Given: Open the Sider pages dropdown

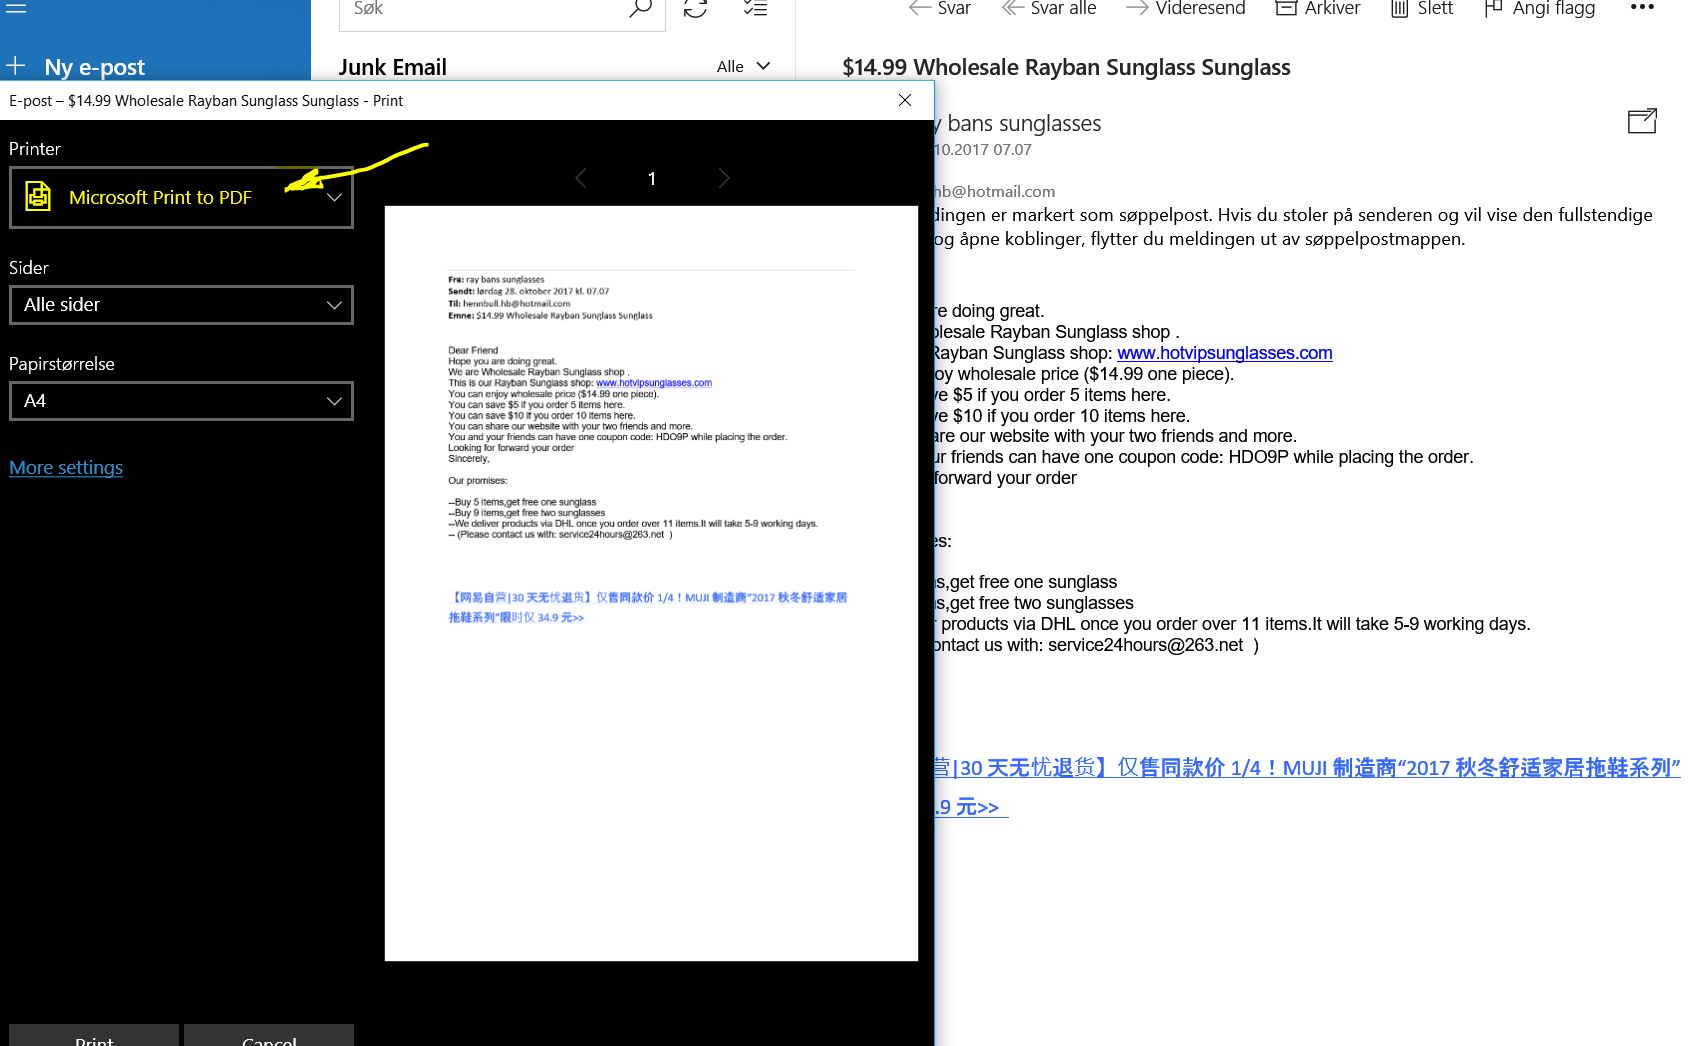Looking at the screenshot, I should [x=181, y=305].
